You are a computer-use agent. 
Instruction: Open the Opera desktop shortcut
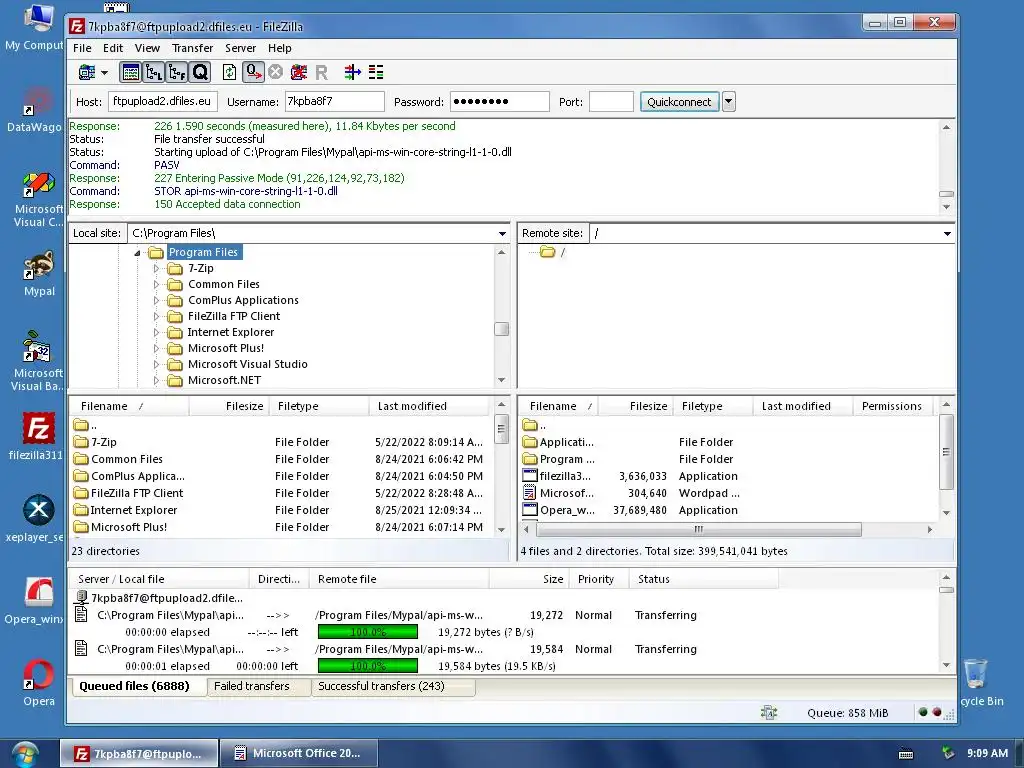[39, 683]
